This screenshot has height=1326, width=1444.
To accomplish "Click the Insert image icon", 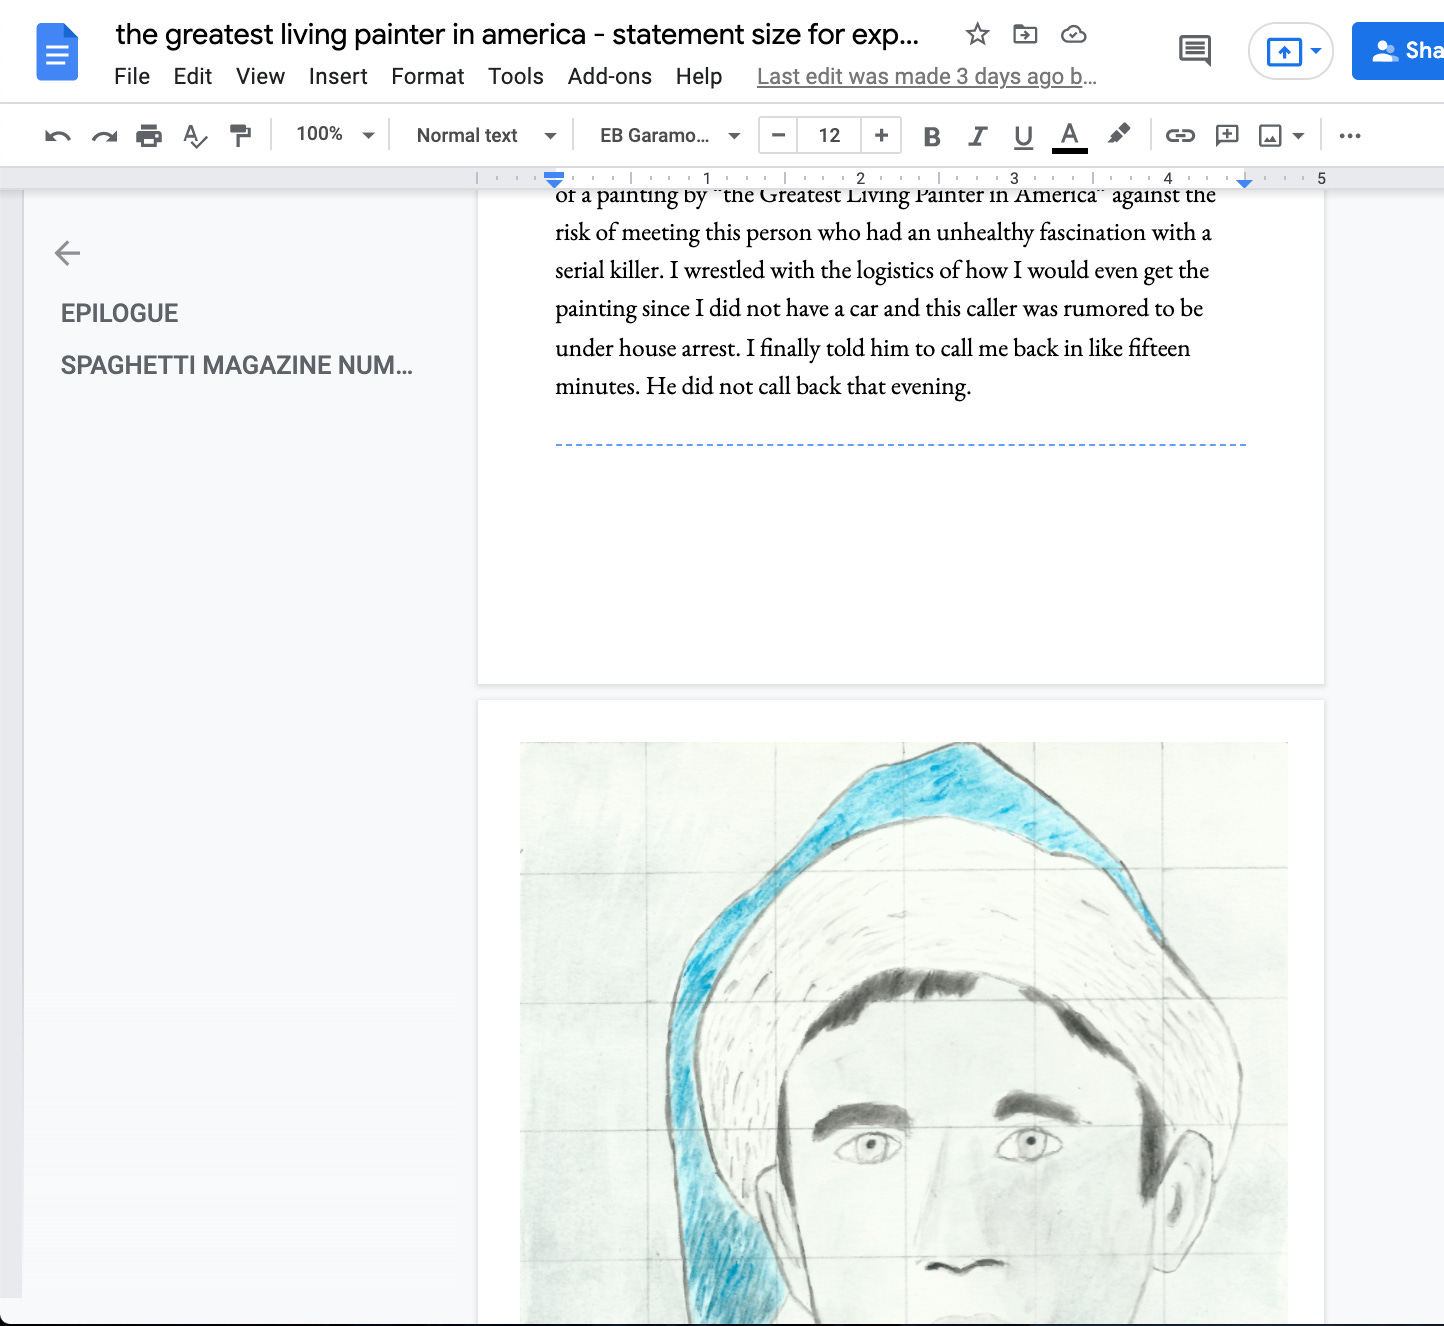I will click(x=1270, y=136).
